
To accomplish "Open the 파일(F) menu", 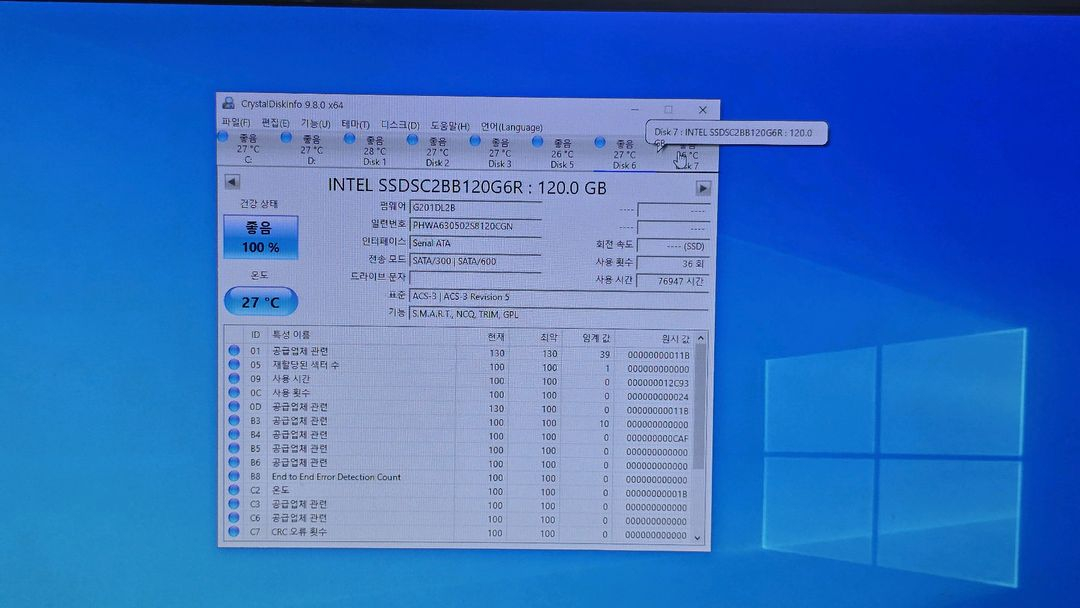I will [236, 123].
